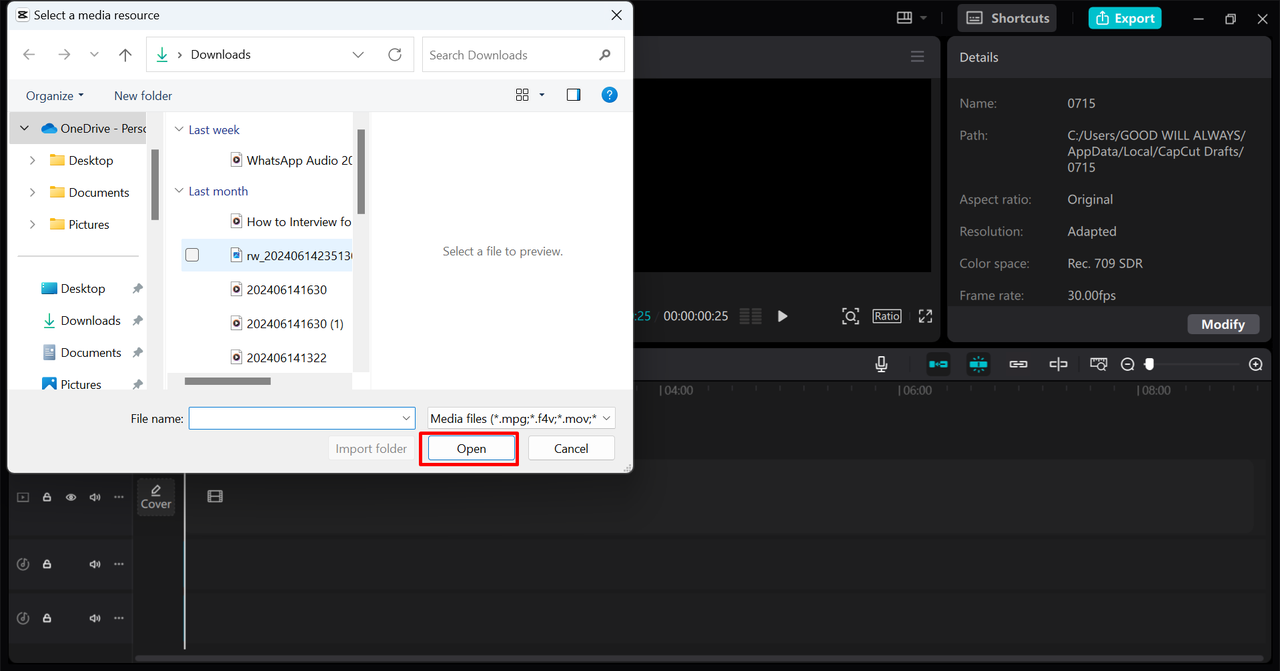Click the layout icon next to Shortcuts
Viewport: 1280px width, 671px height.
(905, 18)
